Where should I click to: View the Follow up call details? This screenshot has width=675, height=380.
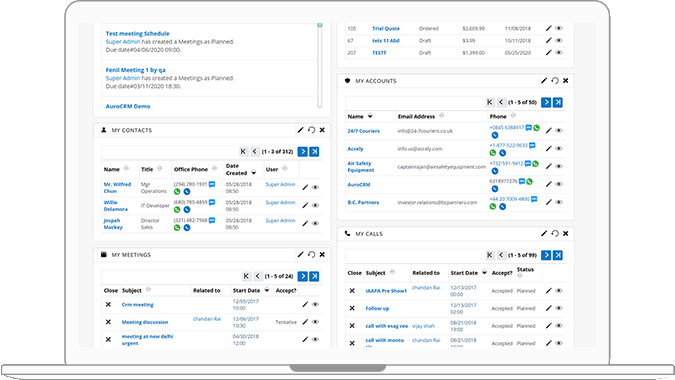[559, 308]
